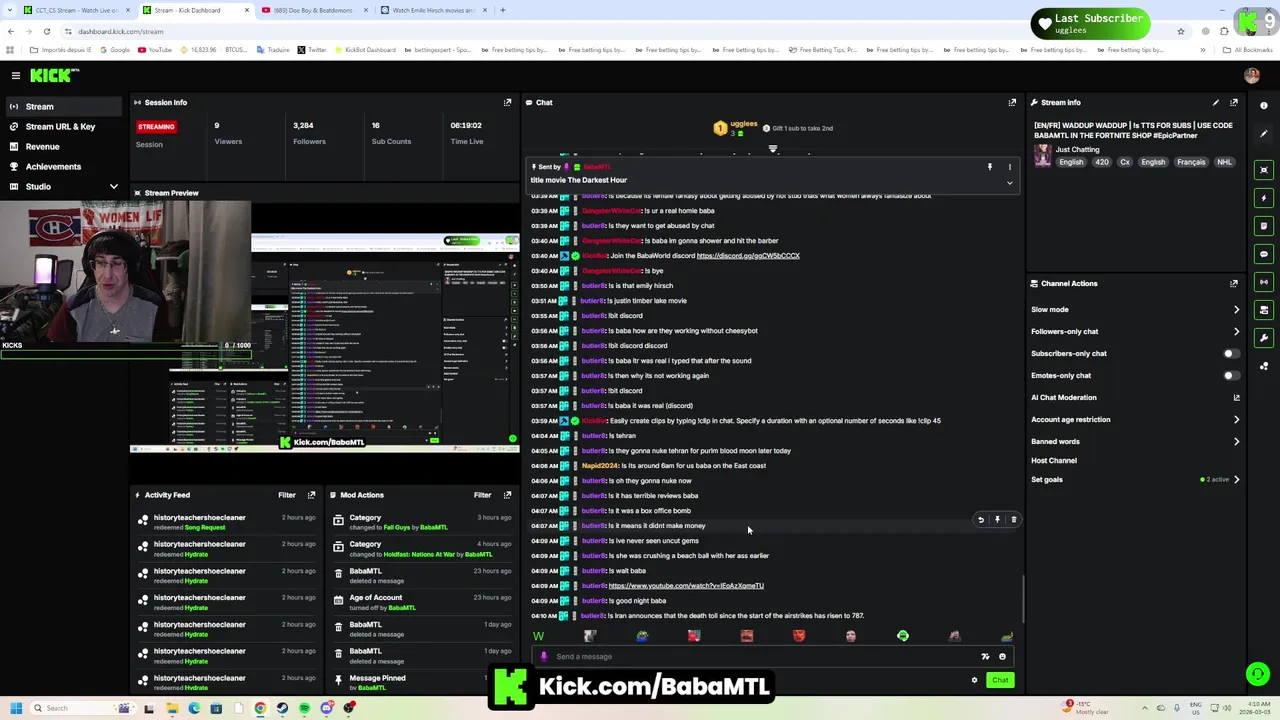Click the wrench icon in right sidebar

pyautogui.click(x=1264, y=338)
